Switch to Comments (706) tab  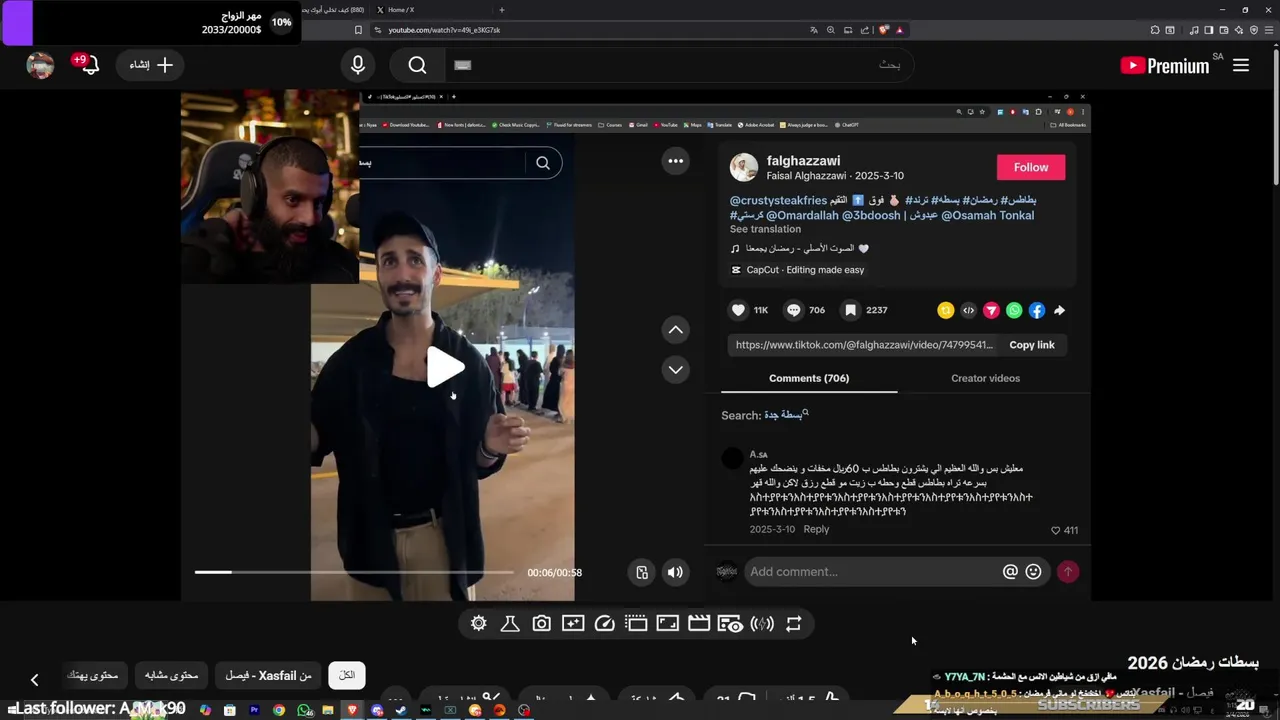pos(809,378)
